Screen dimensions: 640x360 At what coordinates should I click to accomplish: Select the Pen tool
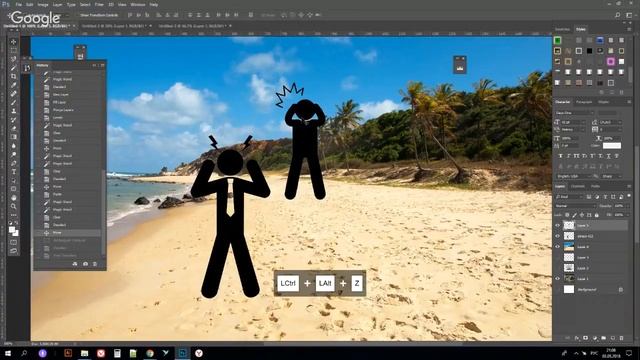click(x=13, y=163)
